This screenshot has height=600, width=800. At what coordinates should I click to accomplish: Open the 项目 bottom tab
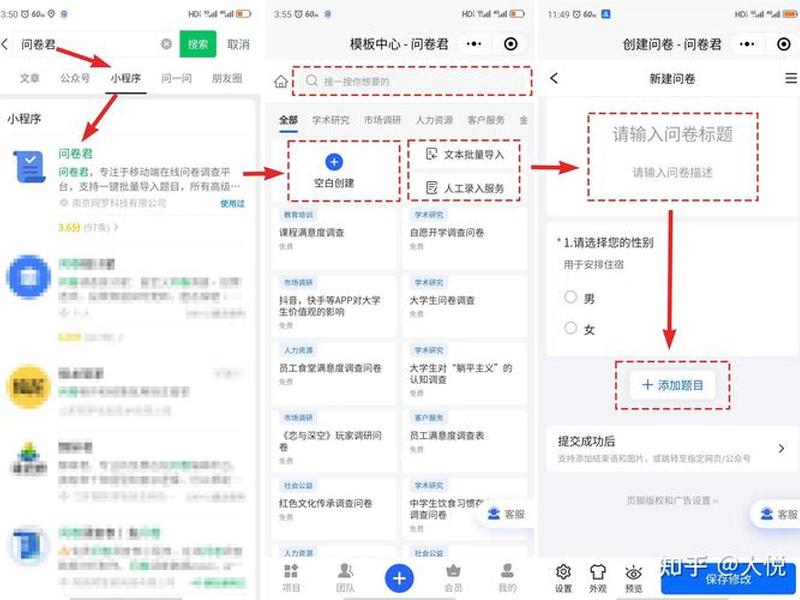point(291,578)
